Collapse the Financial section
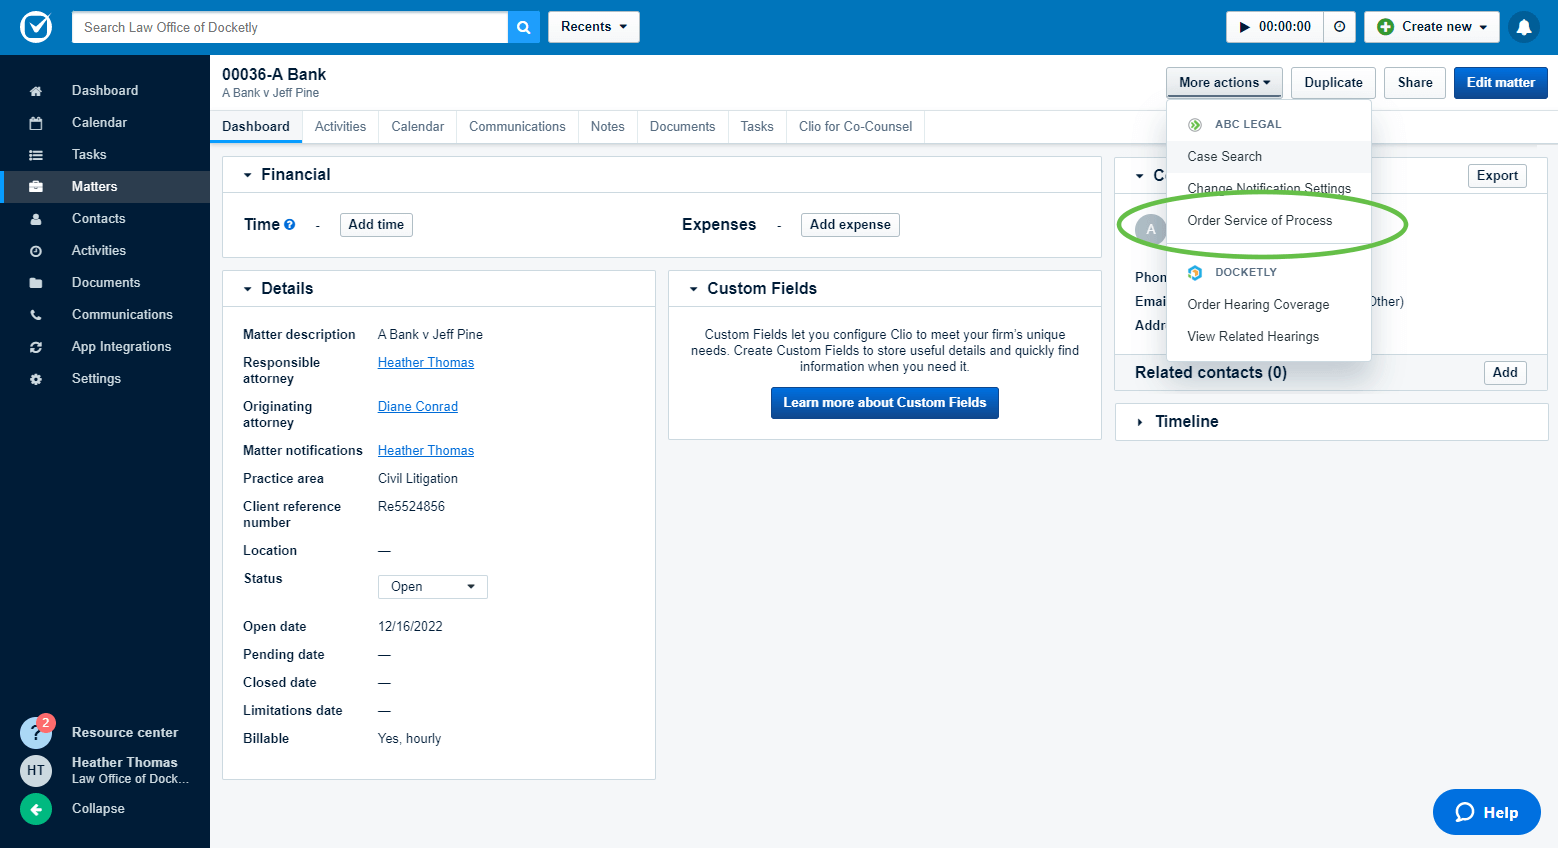 [x=247, y=175]
